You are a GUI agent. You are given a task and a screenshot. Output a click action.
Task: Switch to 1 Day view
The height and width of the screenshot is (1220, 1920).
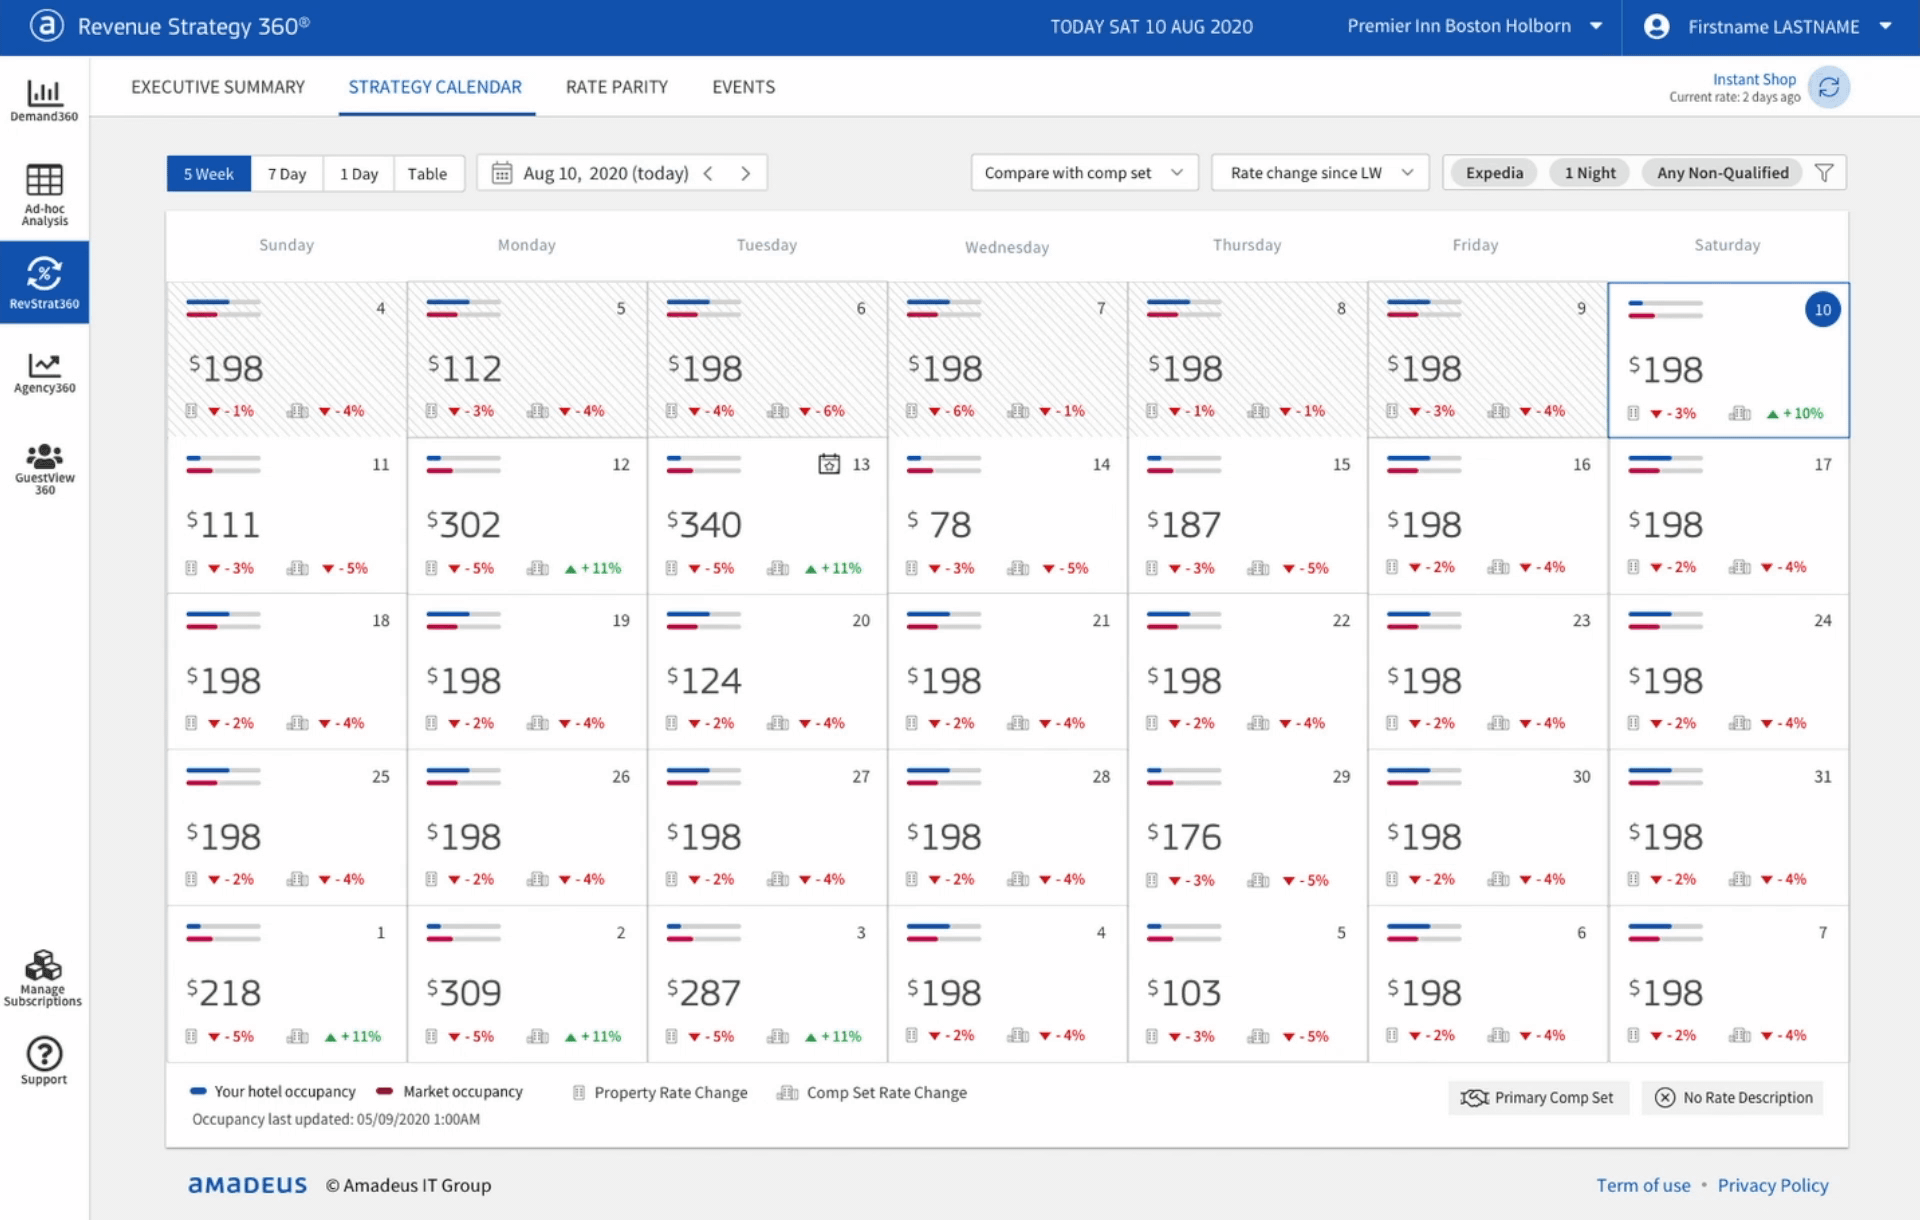[359, 174]
